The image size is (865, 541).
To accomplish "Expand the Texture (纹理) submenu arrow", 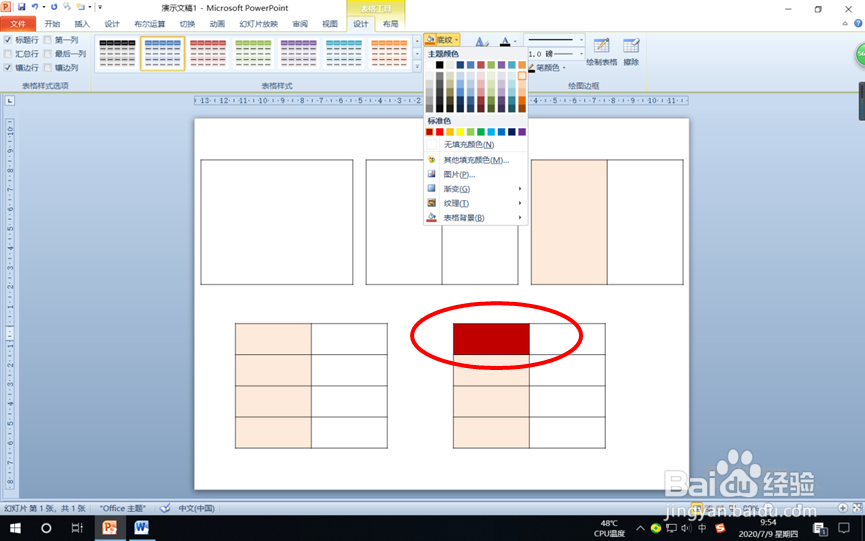I will click(x=520, y=203).
